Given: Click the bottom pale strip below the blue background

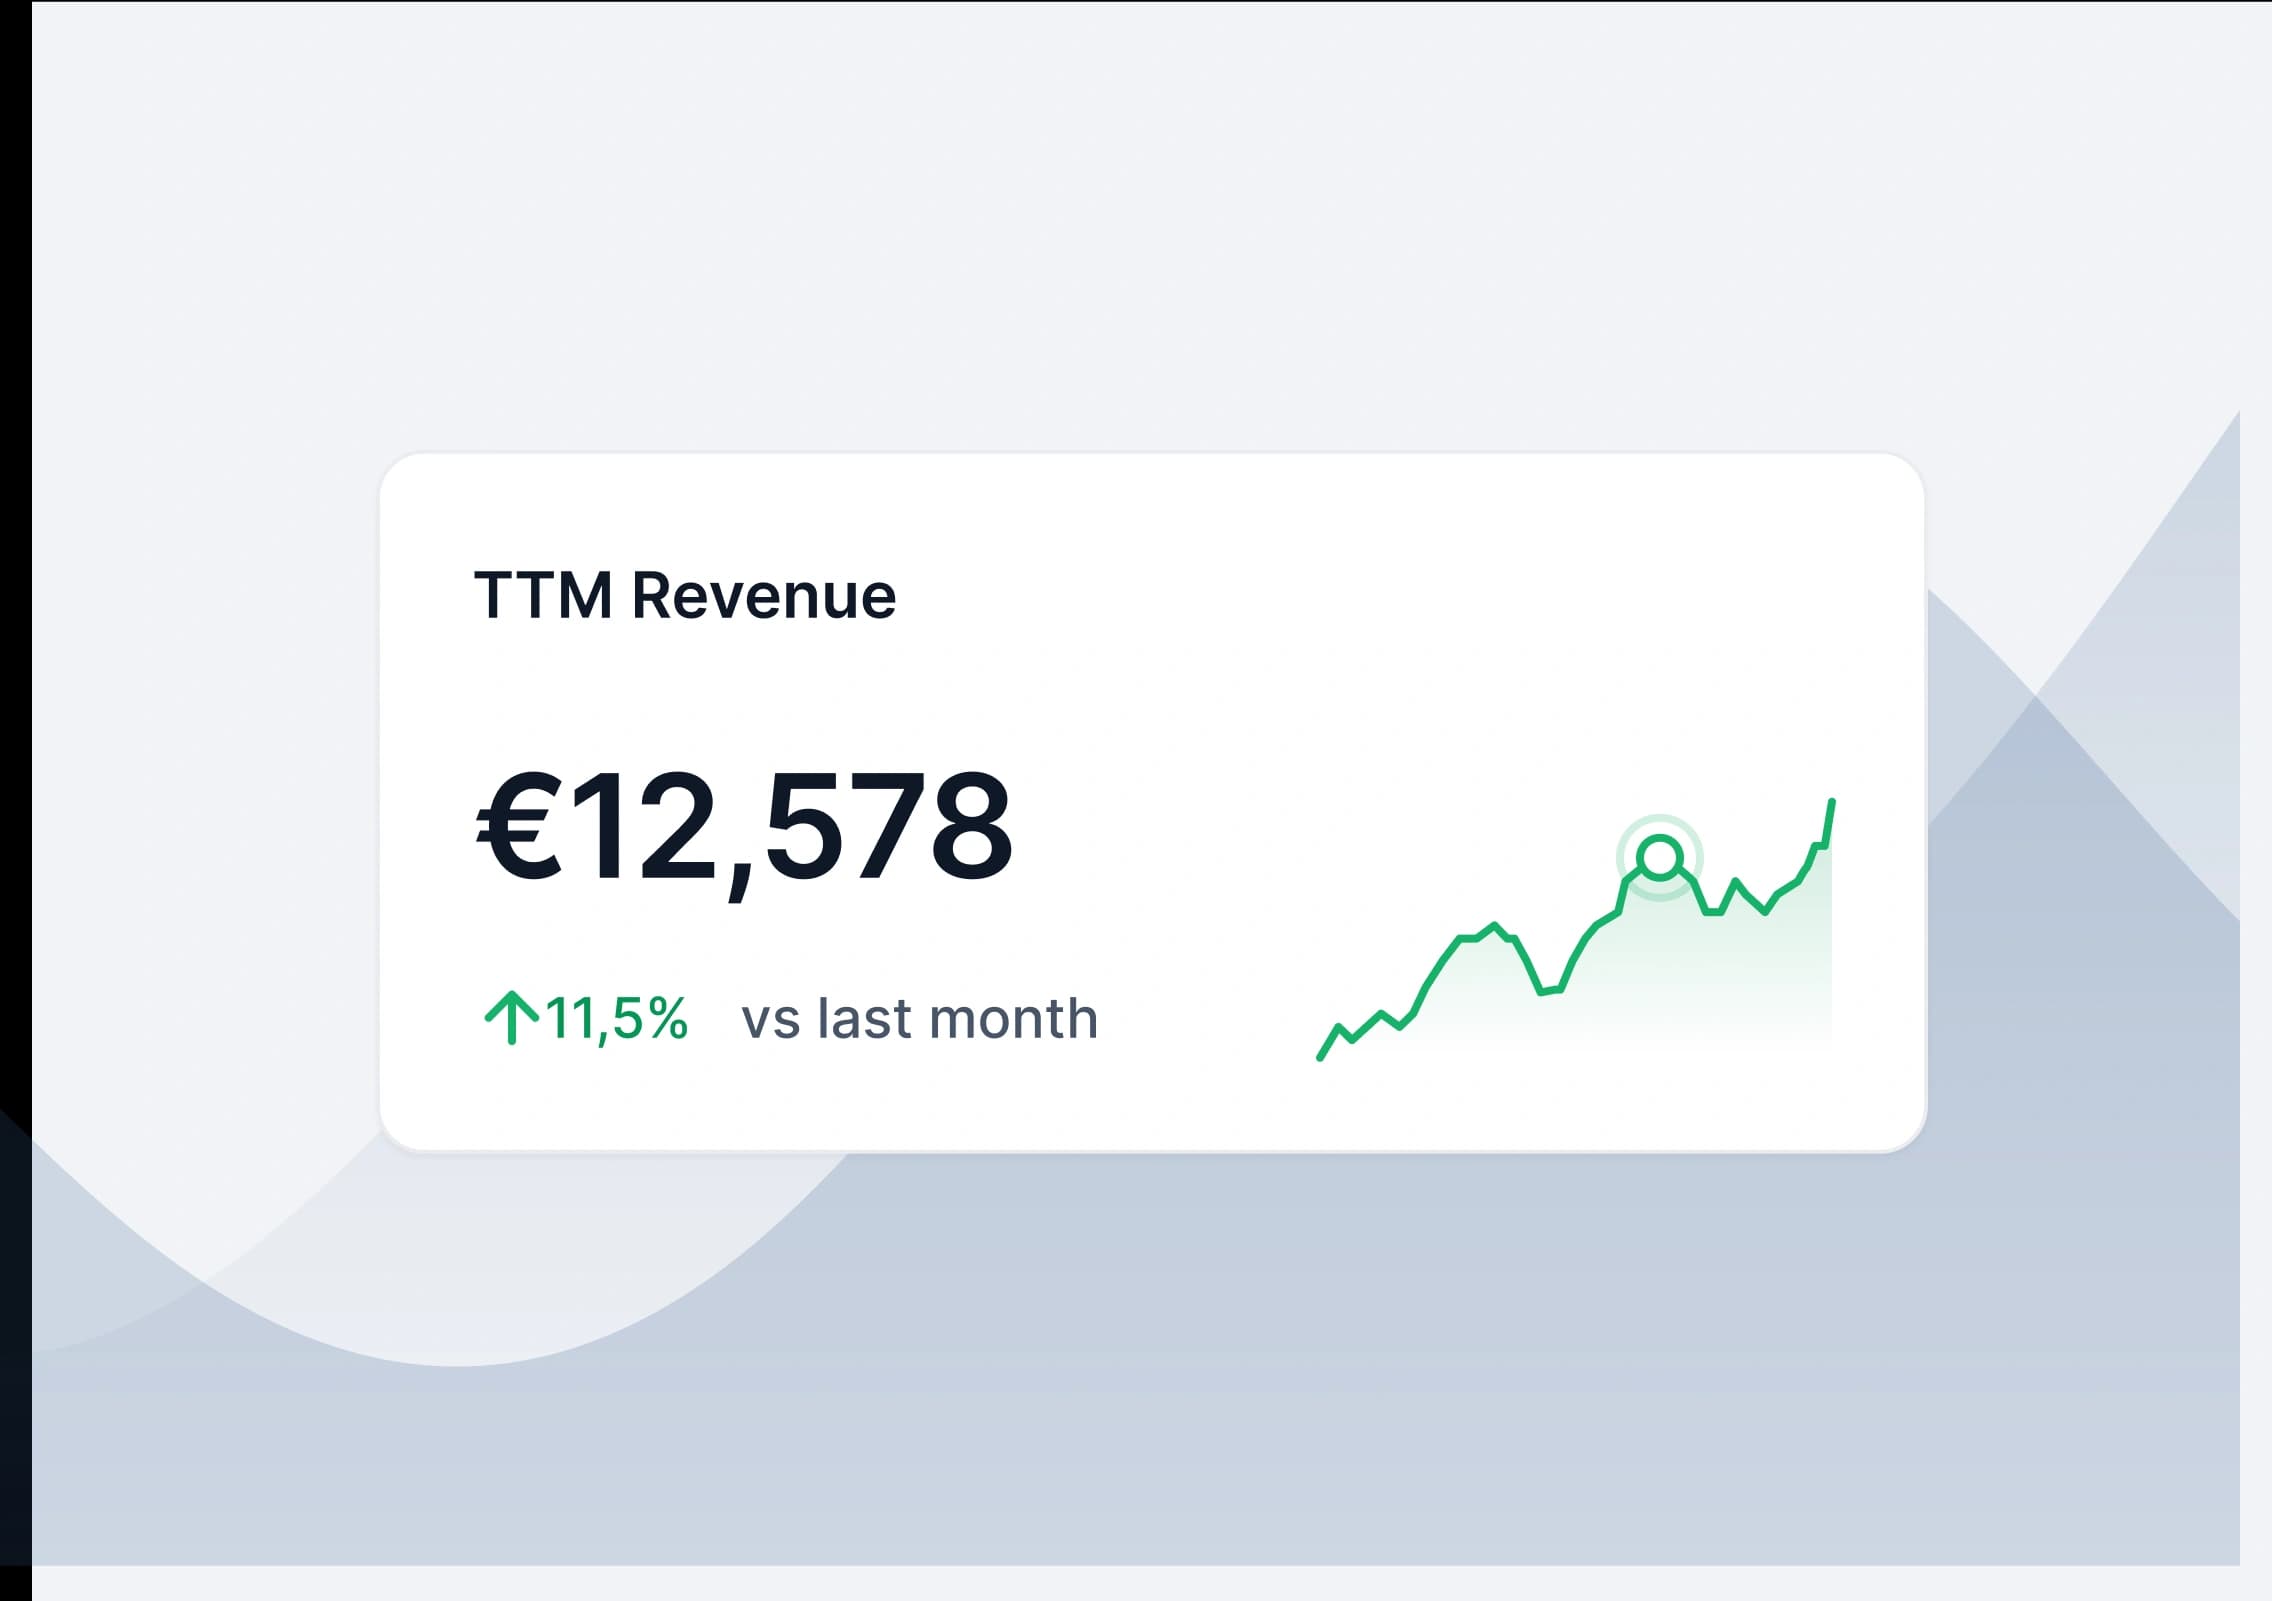Looking at the screenshot, I should coord(1100,1582).
